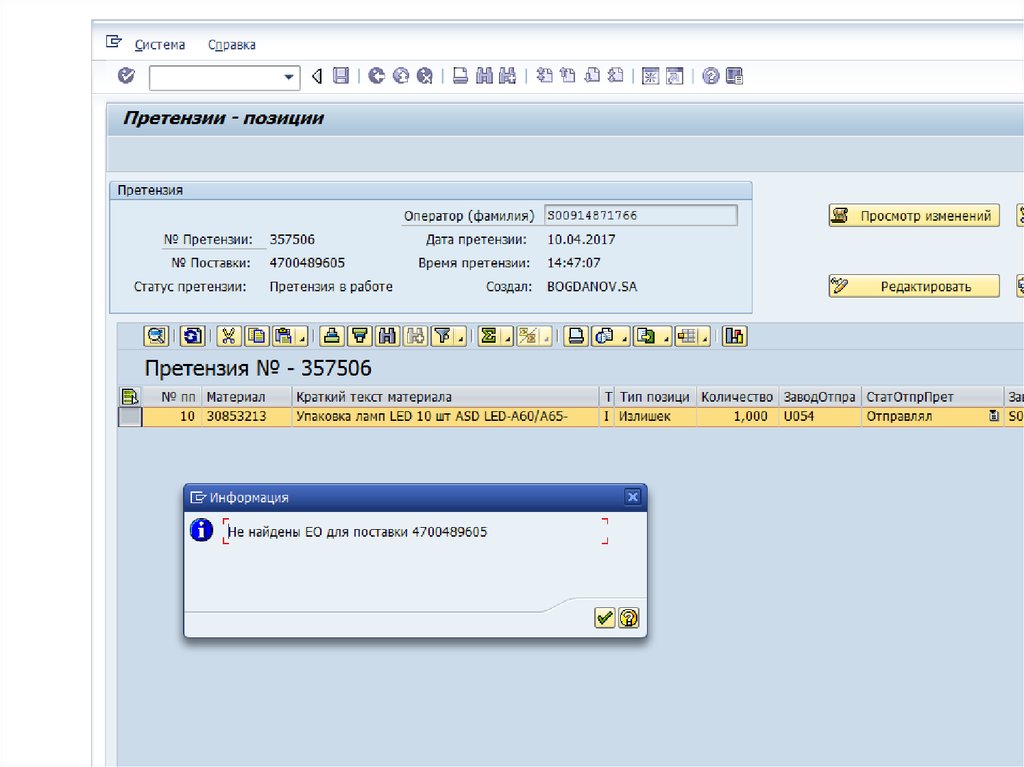
Task: Open the Sum (Σ) dropdown arrow in the table toolbar
Action: 507,339
